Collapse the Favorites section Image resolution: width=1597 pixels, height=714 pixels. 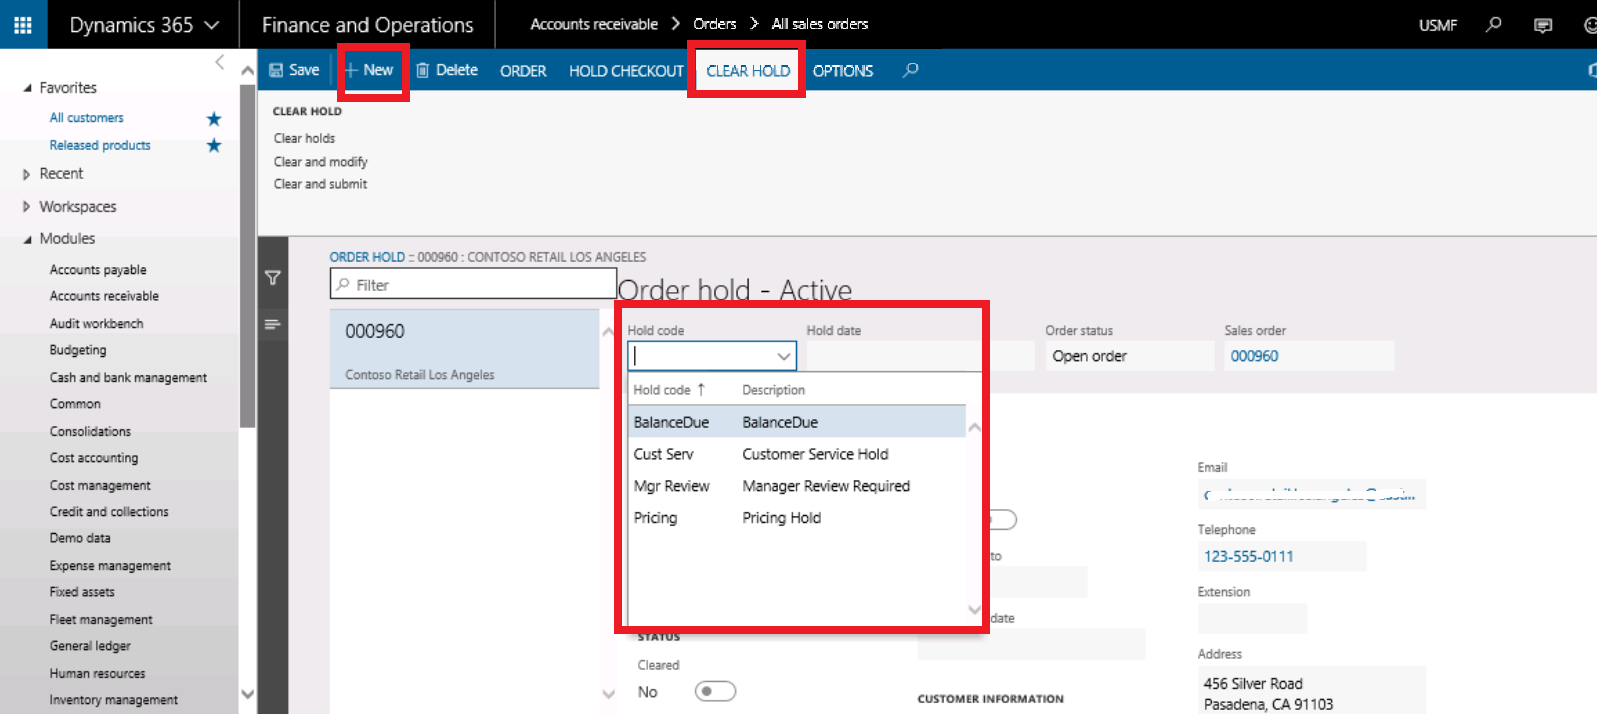click(x=27, y=88)
